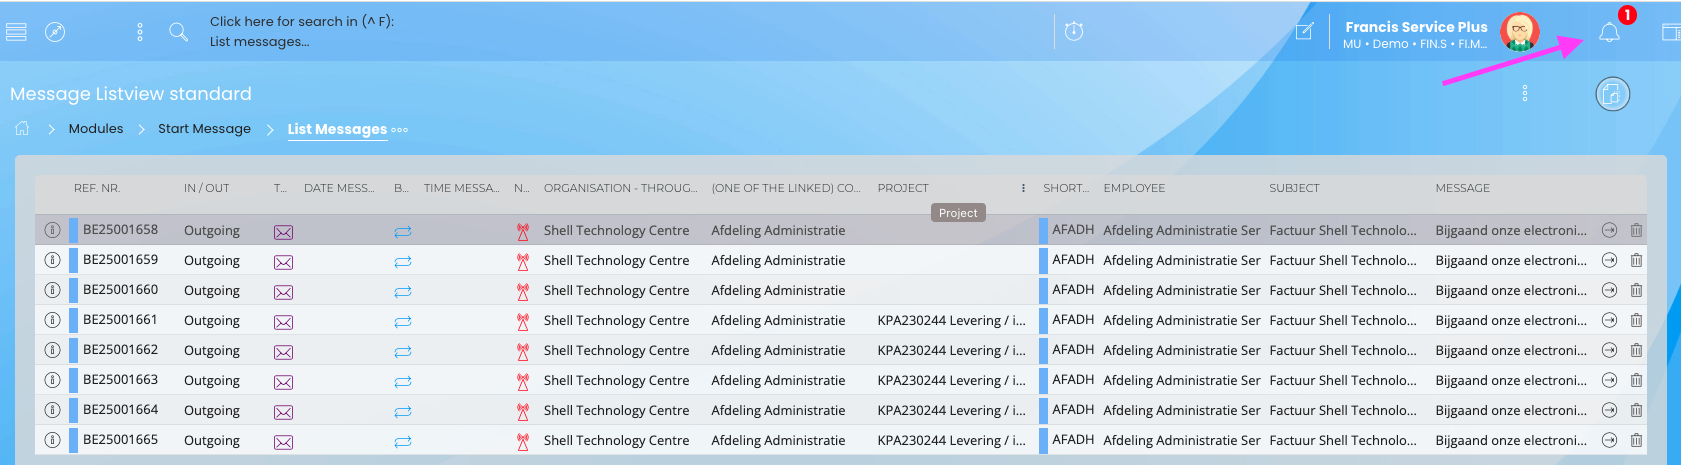Viewport: 1681px width, 465px height.
Task: Open vertical dots options below header
Action: click(x=1525, y=93)
